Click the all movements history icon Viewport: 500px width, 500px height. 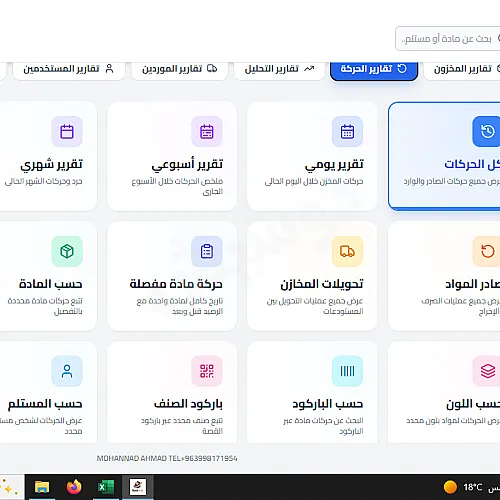coord(487,131)
